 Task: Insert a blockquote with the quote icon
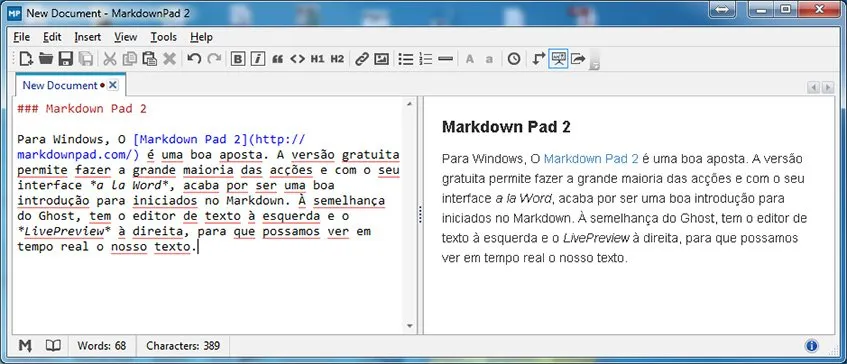[278, 59]
